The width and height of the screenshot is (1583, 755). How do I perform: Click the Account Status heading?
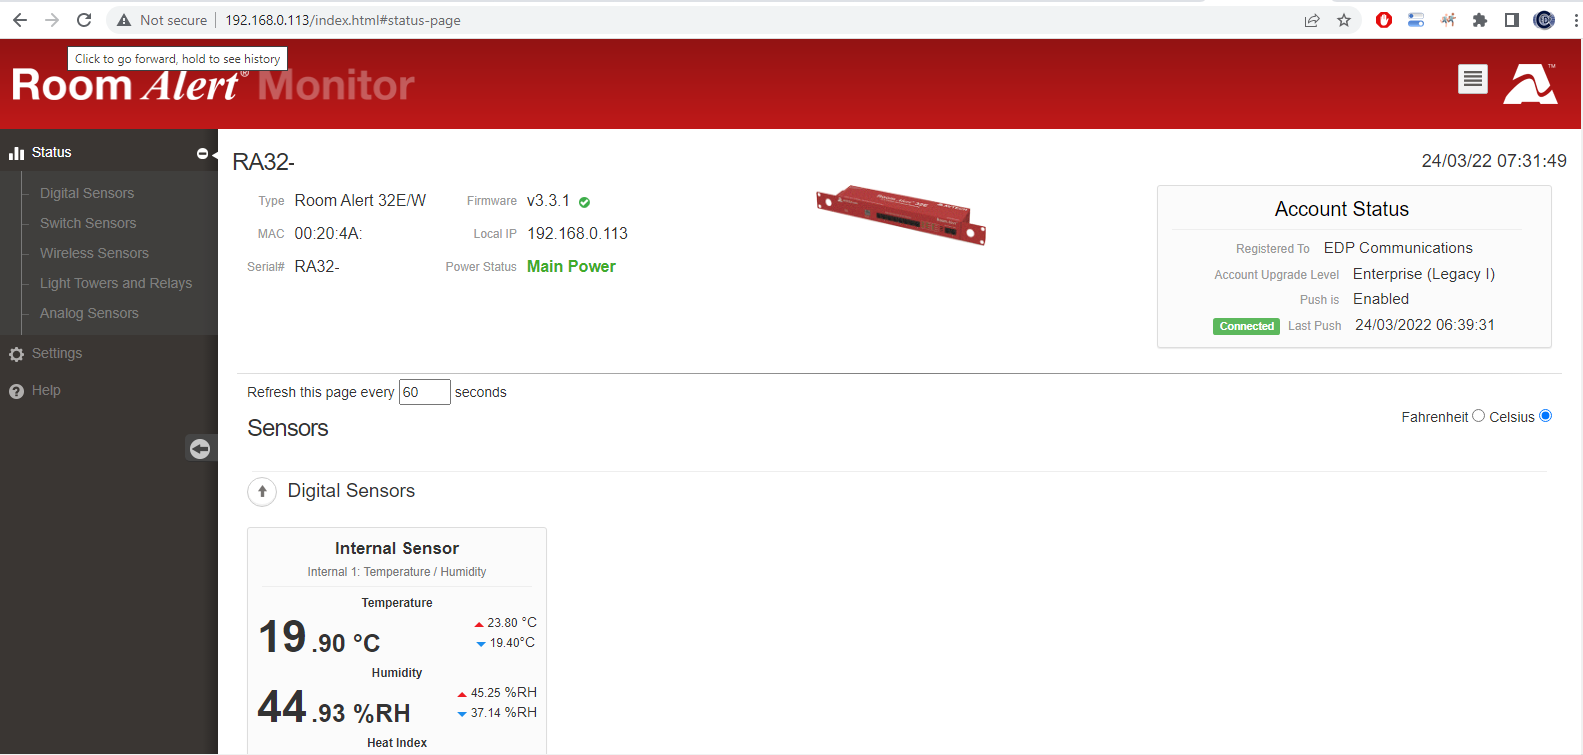pos(1341,209)
